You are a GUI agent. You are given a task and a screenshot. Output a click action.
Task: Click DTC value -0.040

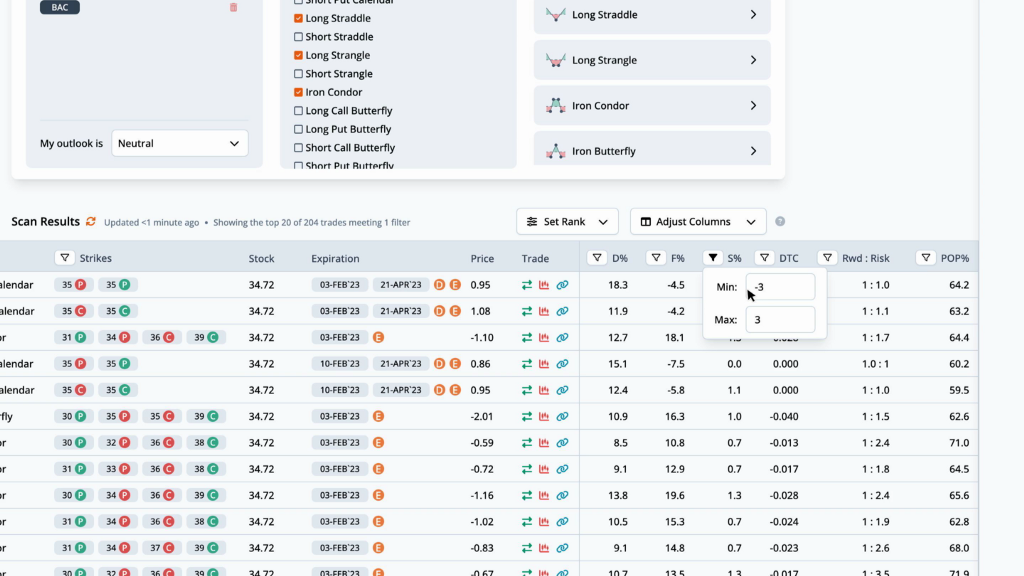pos(784,416)
